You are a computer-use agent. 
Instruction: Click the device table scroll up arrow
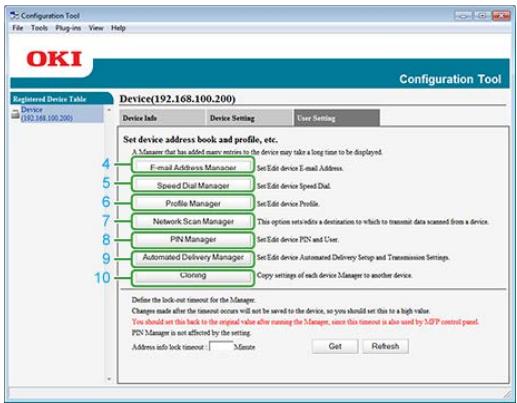(x=109, y=110)
